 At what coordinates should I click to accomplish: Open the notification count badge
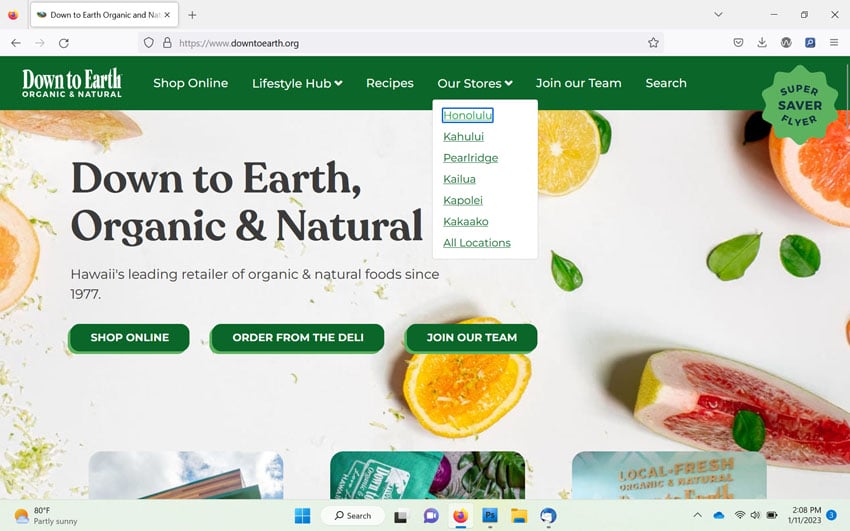(x=831, y=515)
